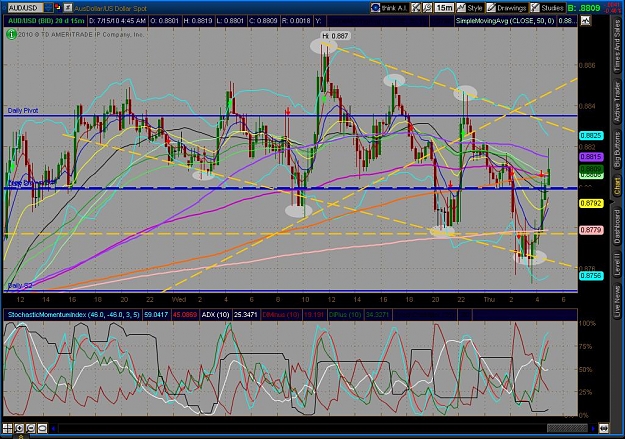The height and width of the screenshot is (439, 625).
Task: Click the green 0.8809 price label
Action: [591, 169]
